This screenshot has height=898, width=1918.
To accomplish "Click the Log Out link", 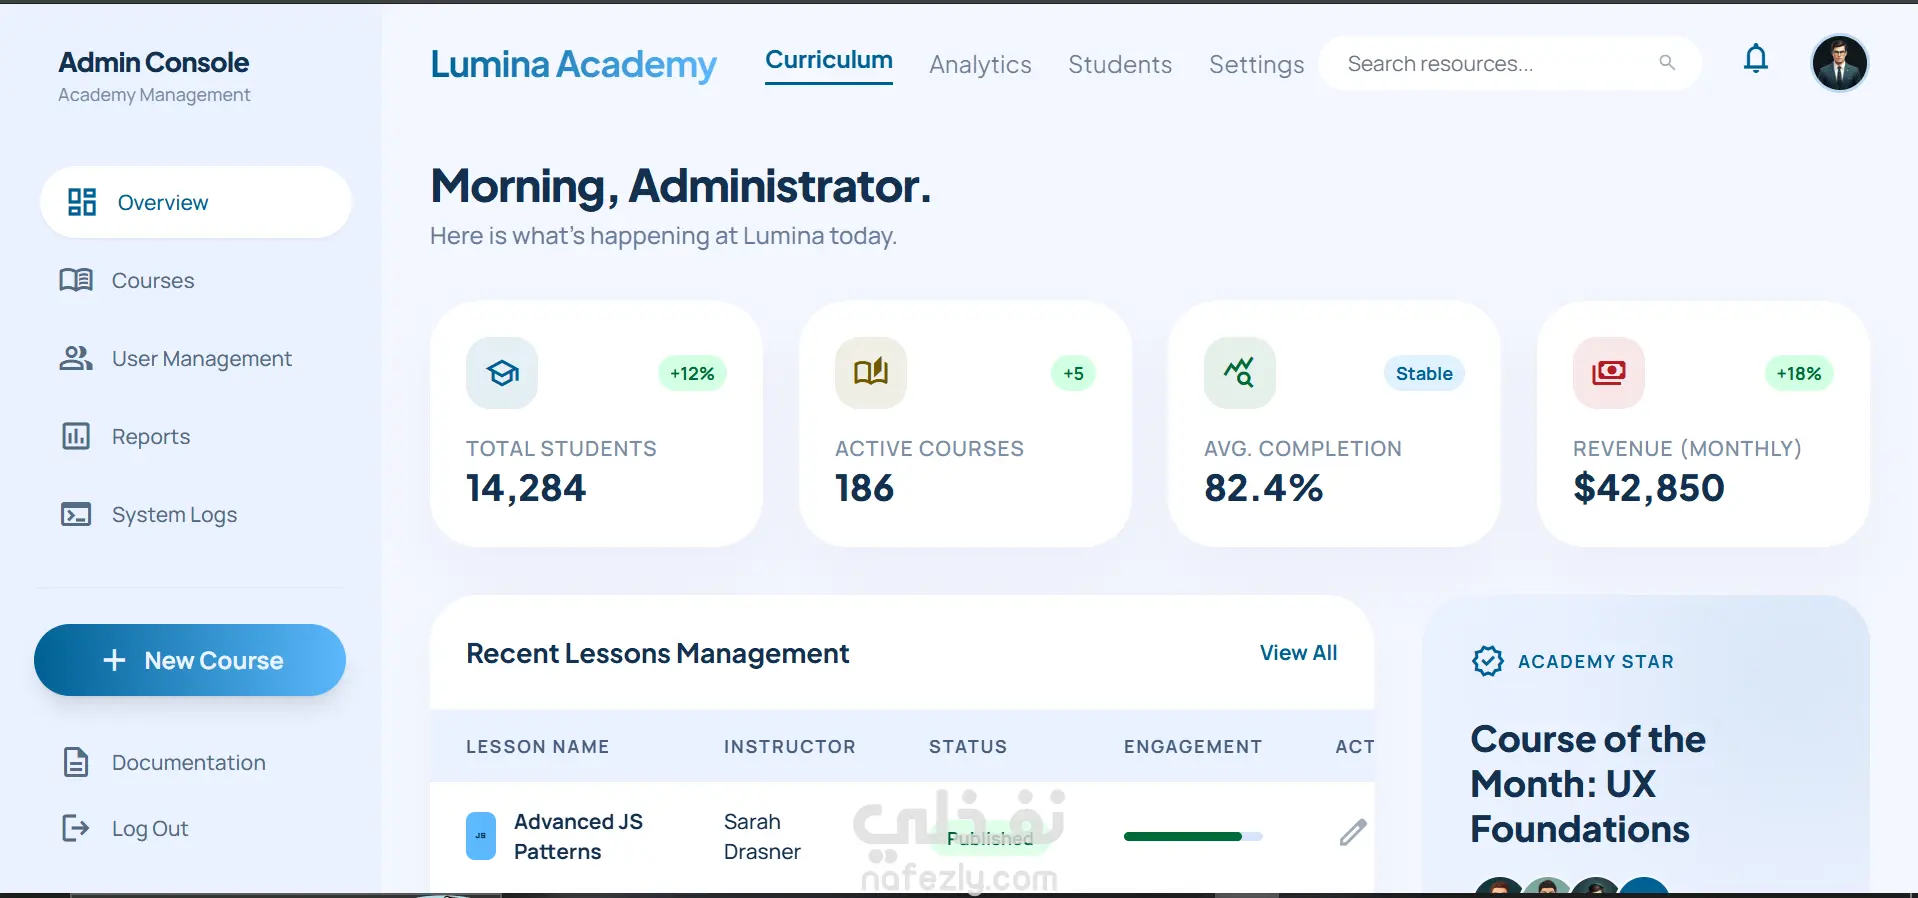I will point(149,829).
